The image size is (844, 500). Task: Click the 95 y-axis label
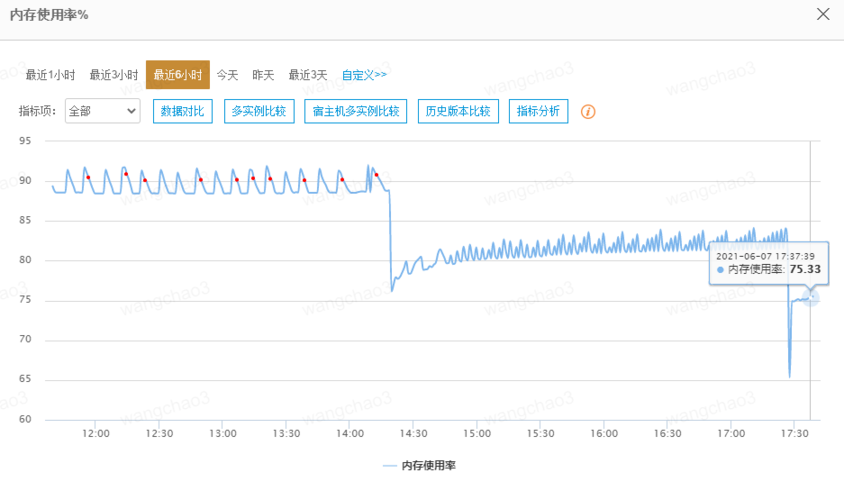25,141
